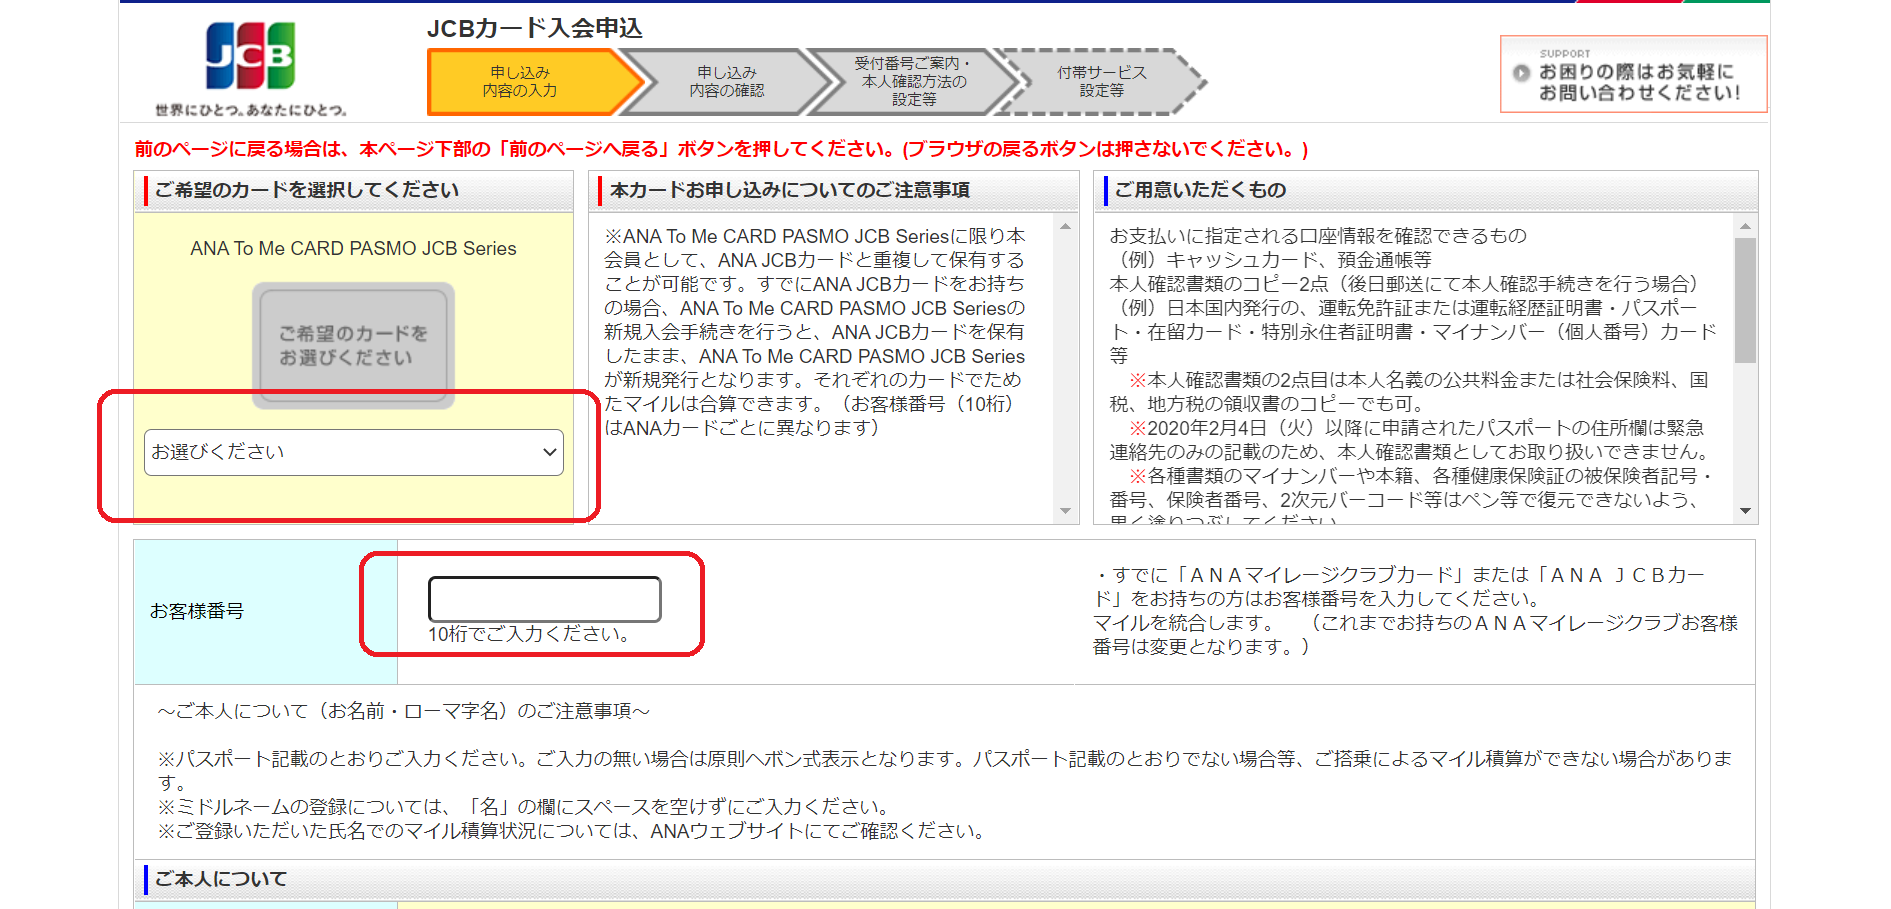This screenshot has height=909, width=1891.
Task: Click the ※ミドルネームの登録については note
Action: pos(523,807)
